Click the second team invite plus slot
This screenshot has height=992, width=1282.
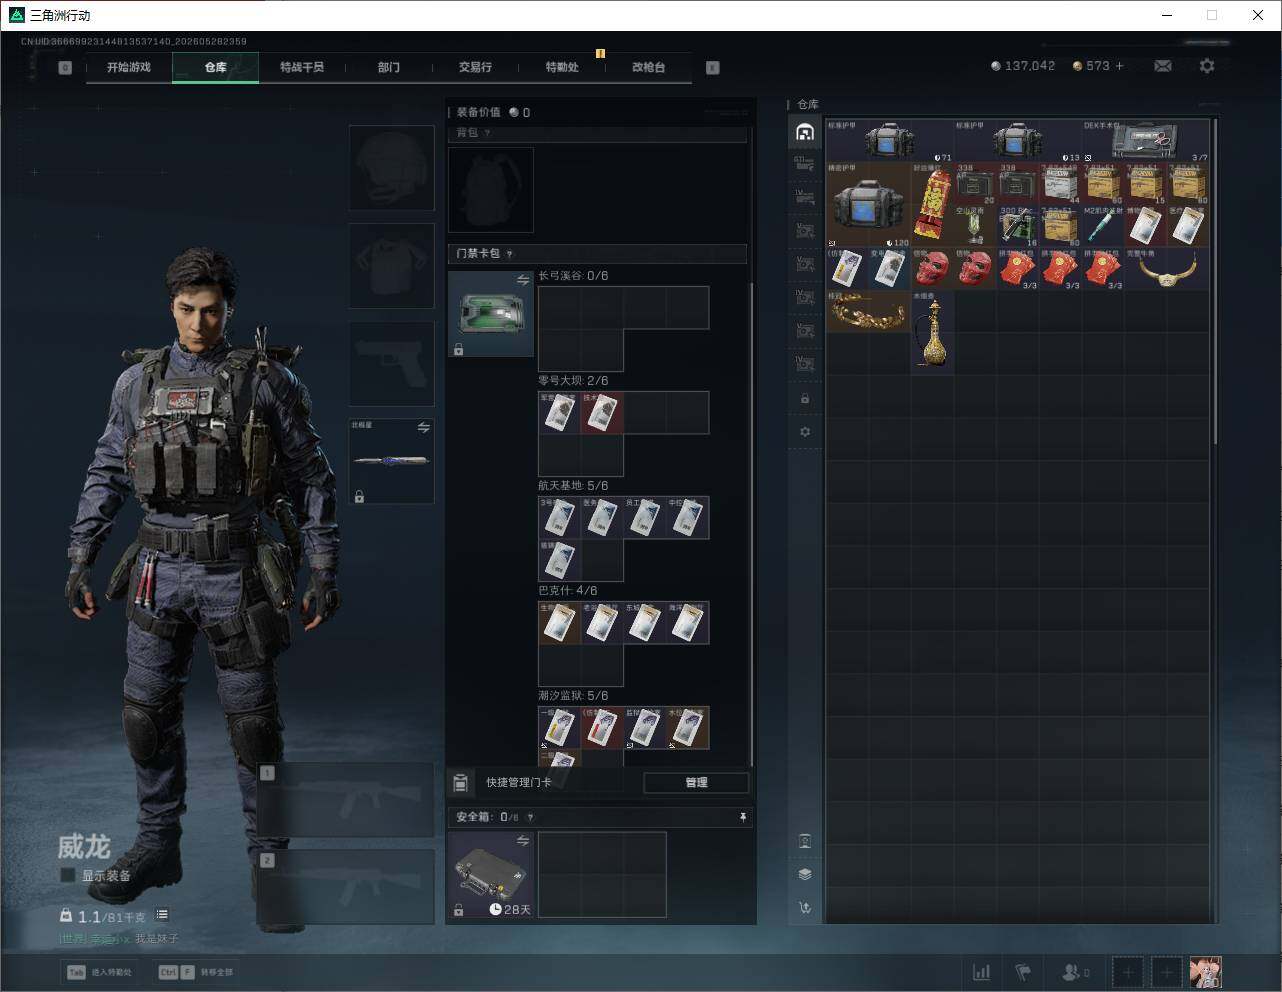pos(1166,972)
